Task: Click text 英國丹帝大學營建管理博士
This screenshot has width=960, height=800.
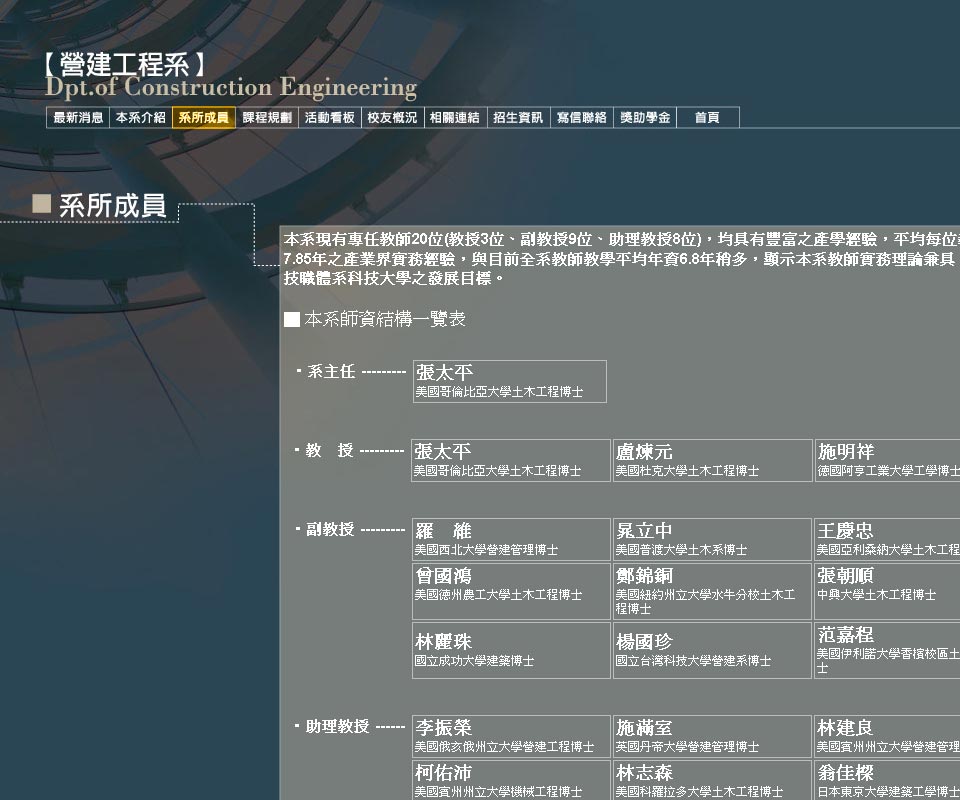Action: tap(687, 747)
